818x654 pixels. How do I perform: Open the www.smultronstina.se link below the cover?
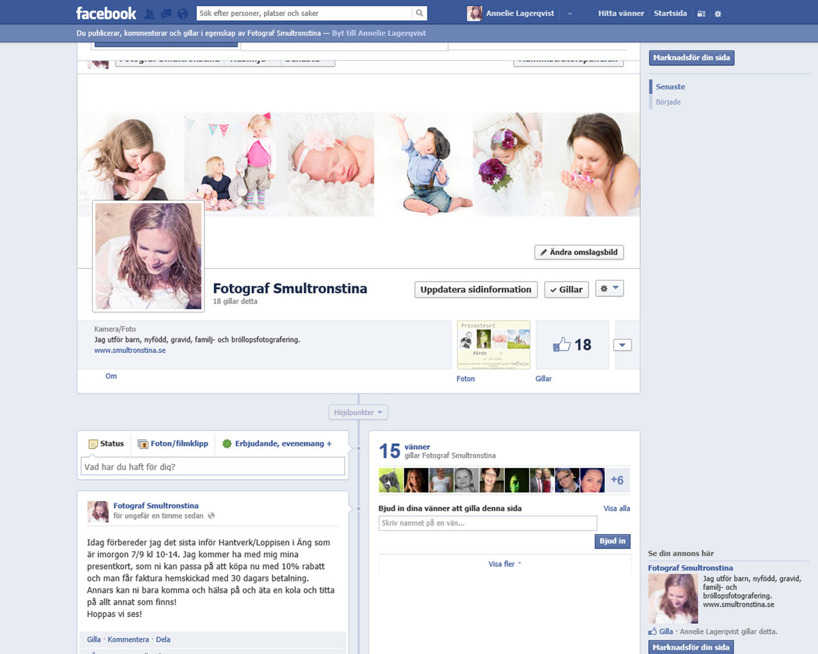pos(130,350)
